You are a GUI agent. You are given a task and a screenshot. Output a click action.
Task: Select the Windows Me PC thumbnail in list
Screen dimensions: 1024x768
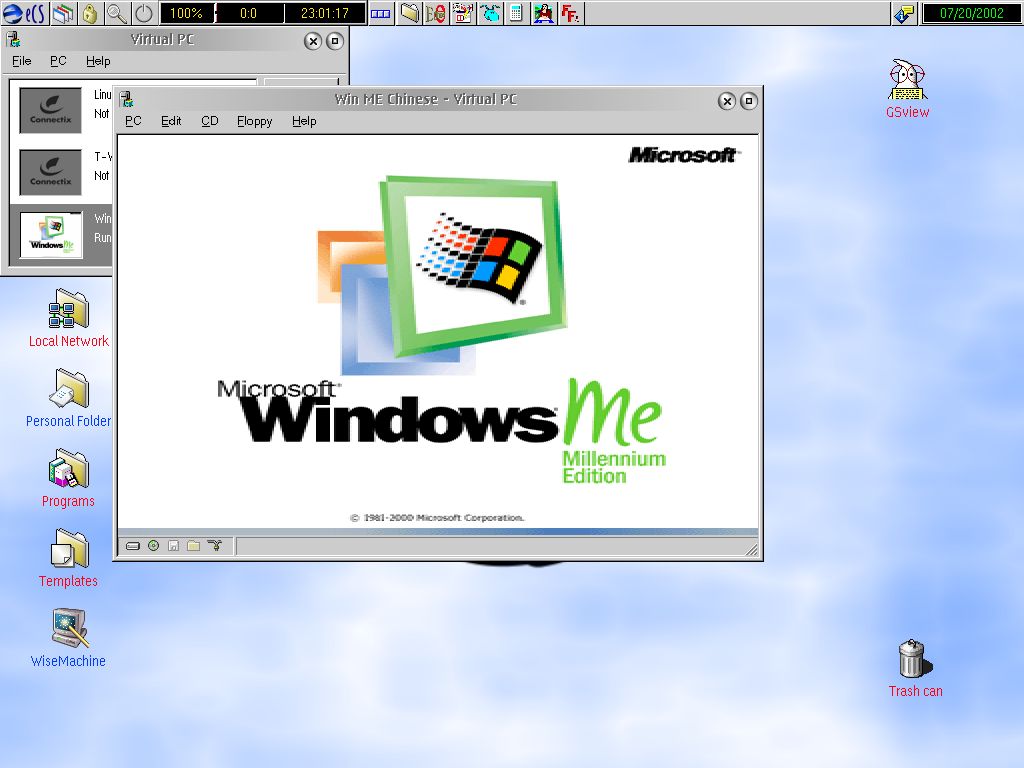(51, 234)
